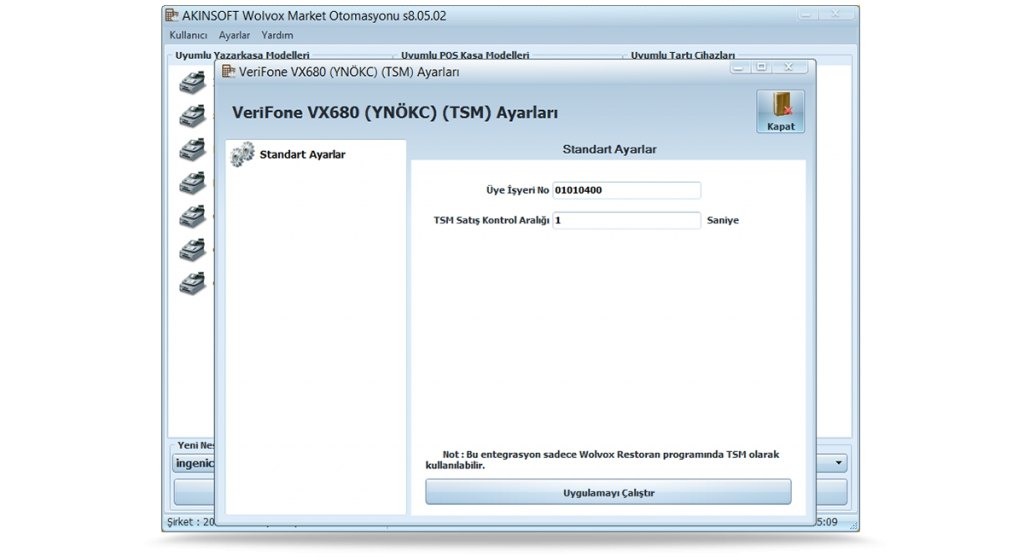Click the Not: Bu entegrasyon note text
Viewport: 1024px width, 557px height.
tap(602, 460)
